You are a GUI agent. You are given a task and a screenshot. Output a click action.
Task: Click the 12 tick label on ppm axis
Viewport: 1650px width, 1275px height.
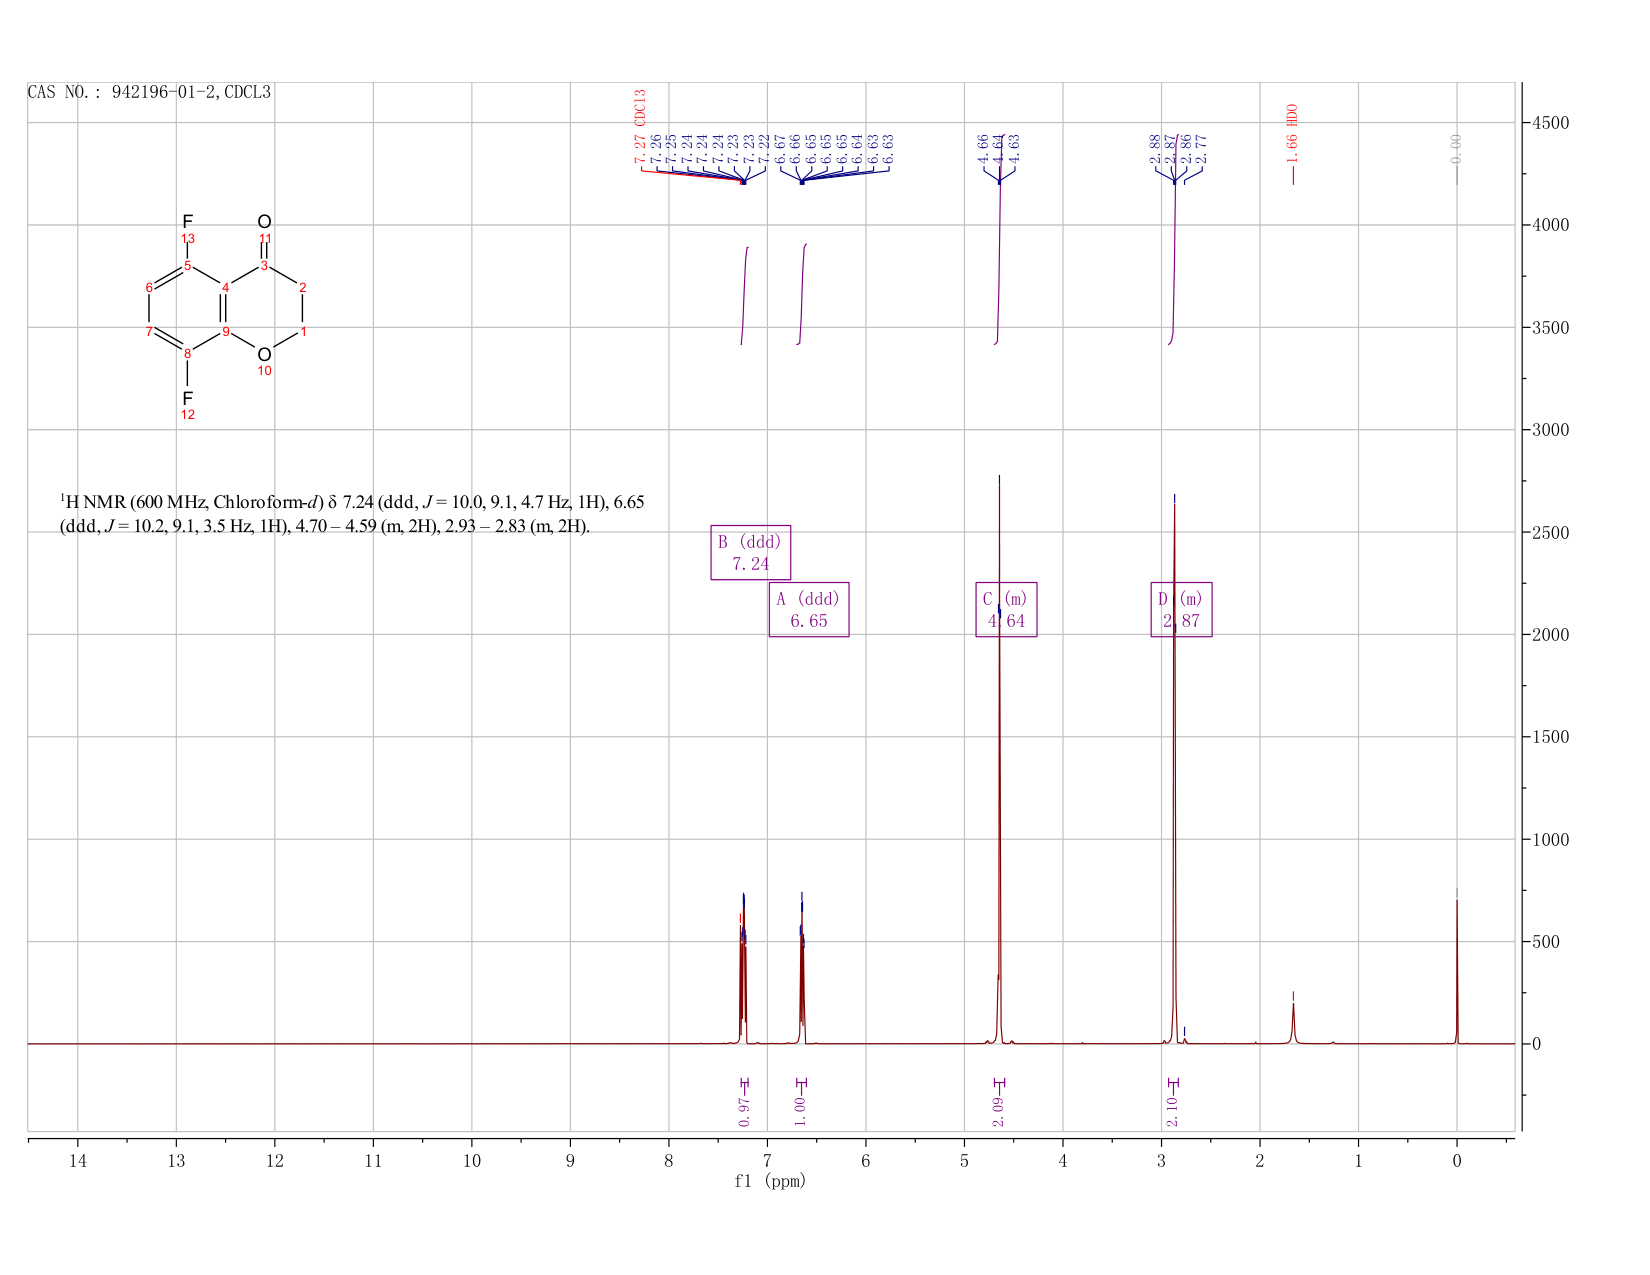coord(275,1161)
